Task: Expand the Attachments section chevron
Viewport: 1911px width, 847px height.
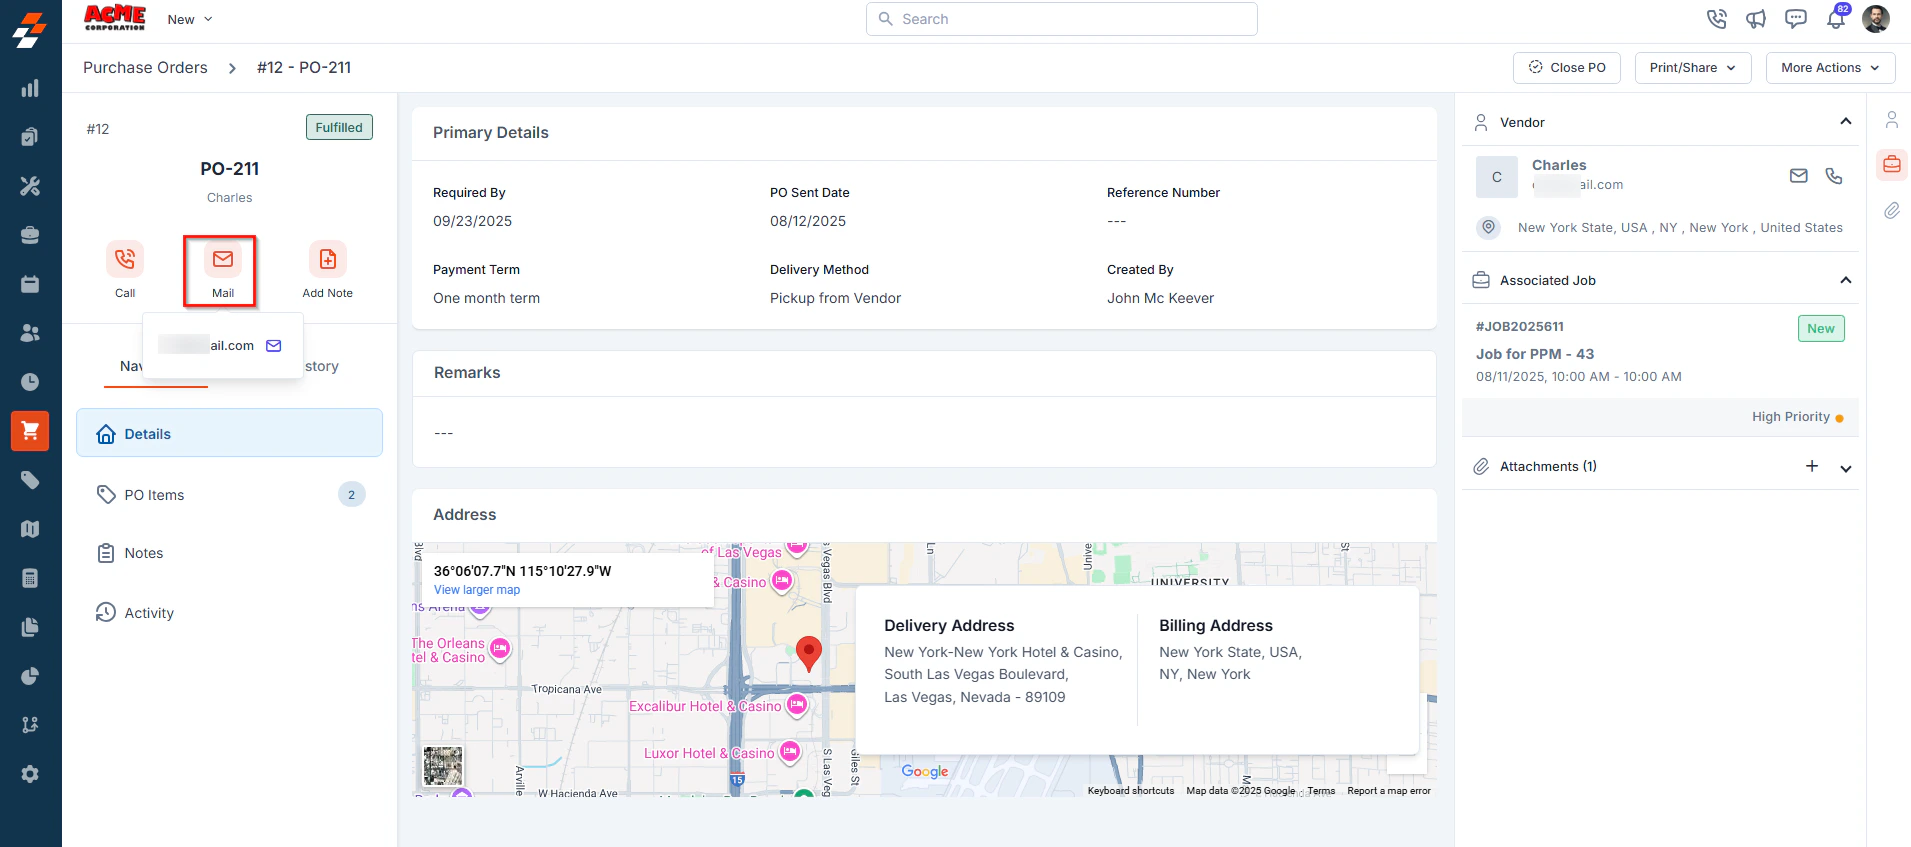Action: pyautogui.click(x=1846, y=468)
